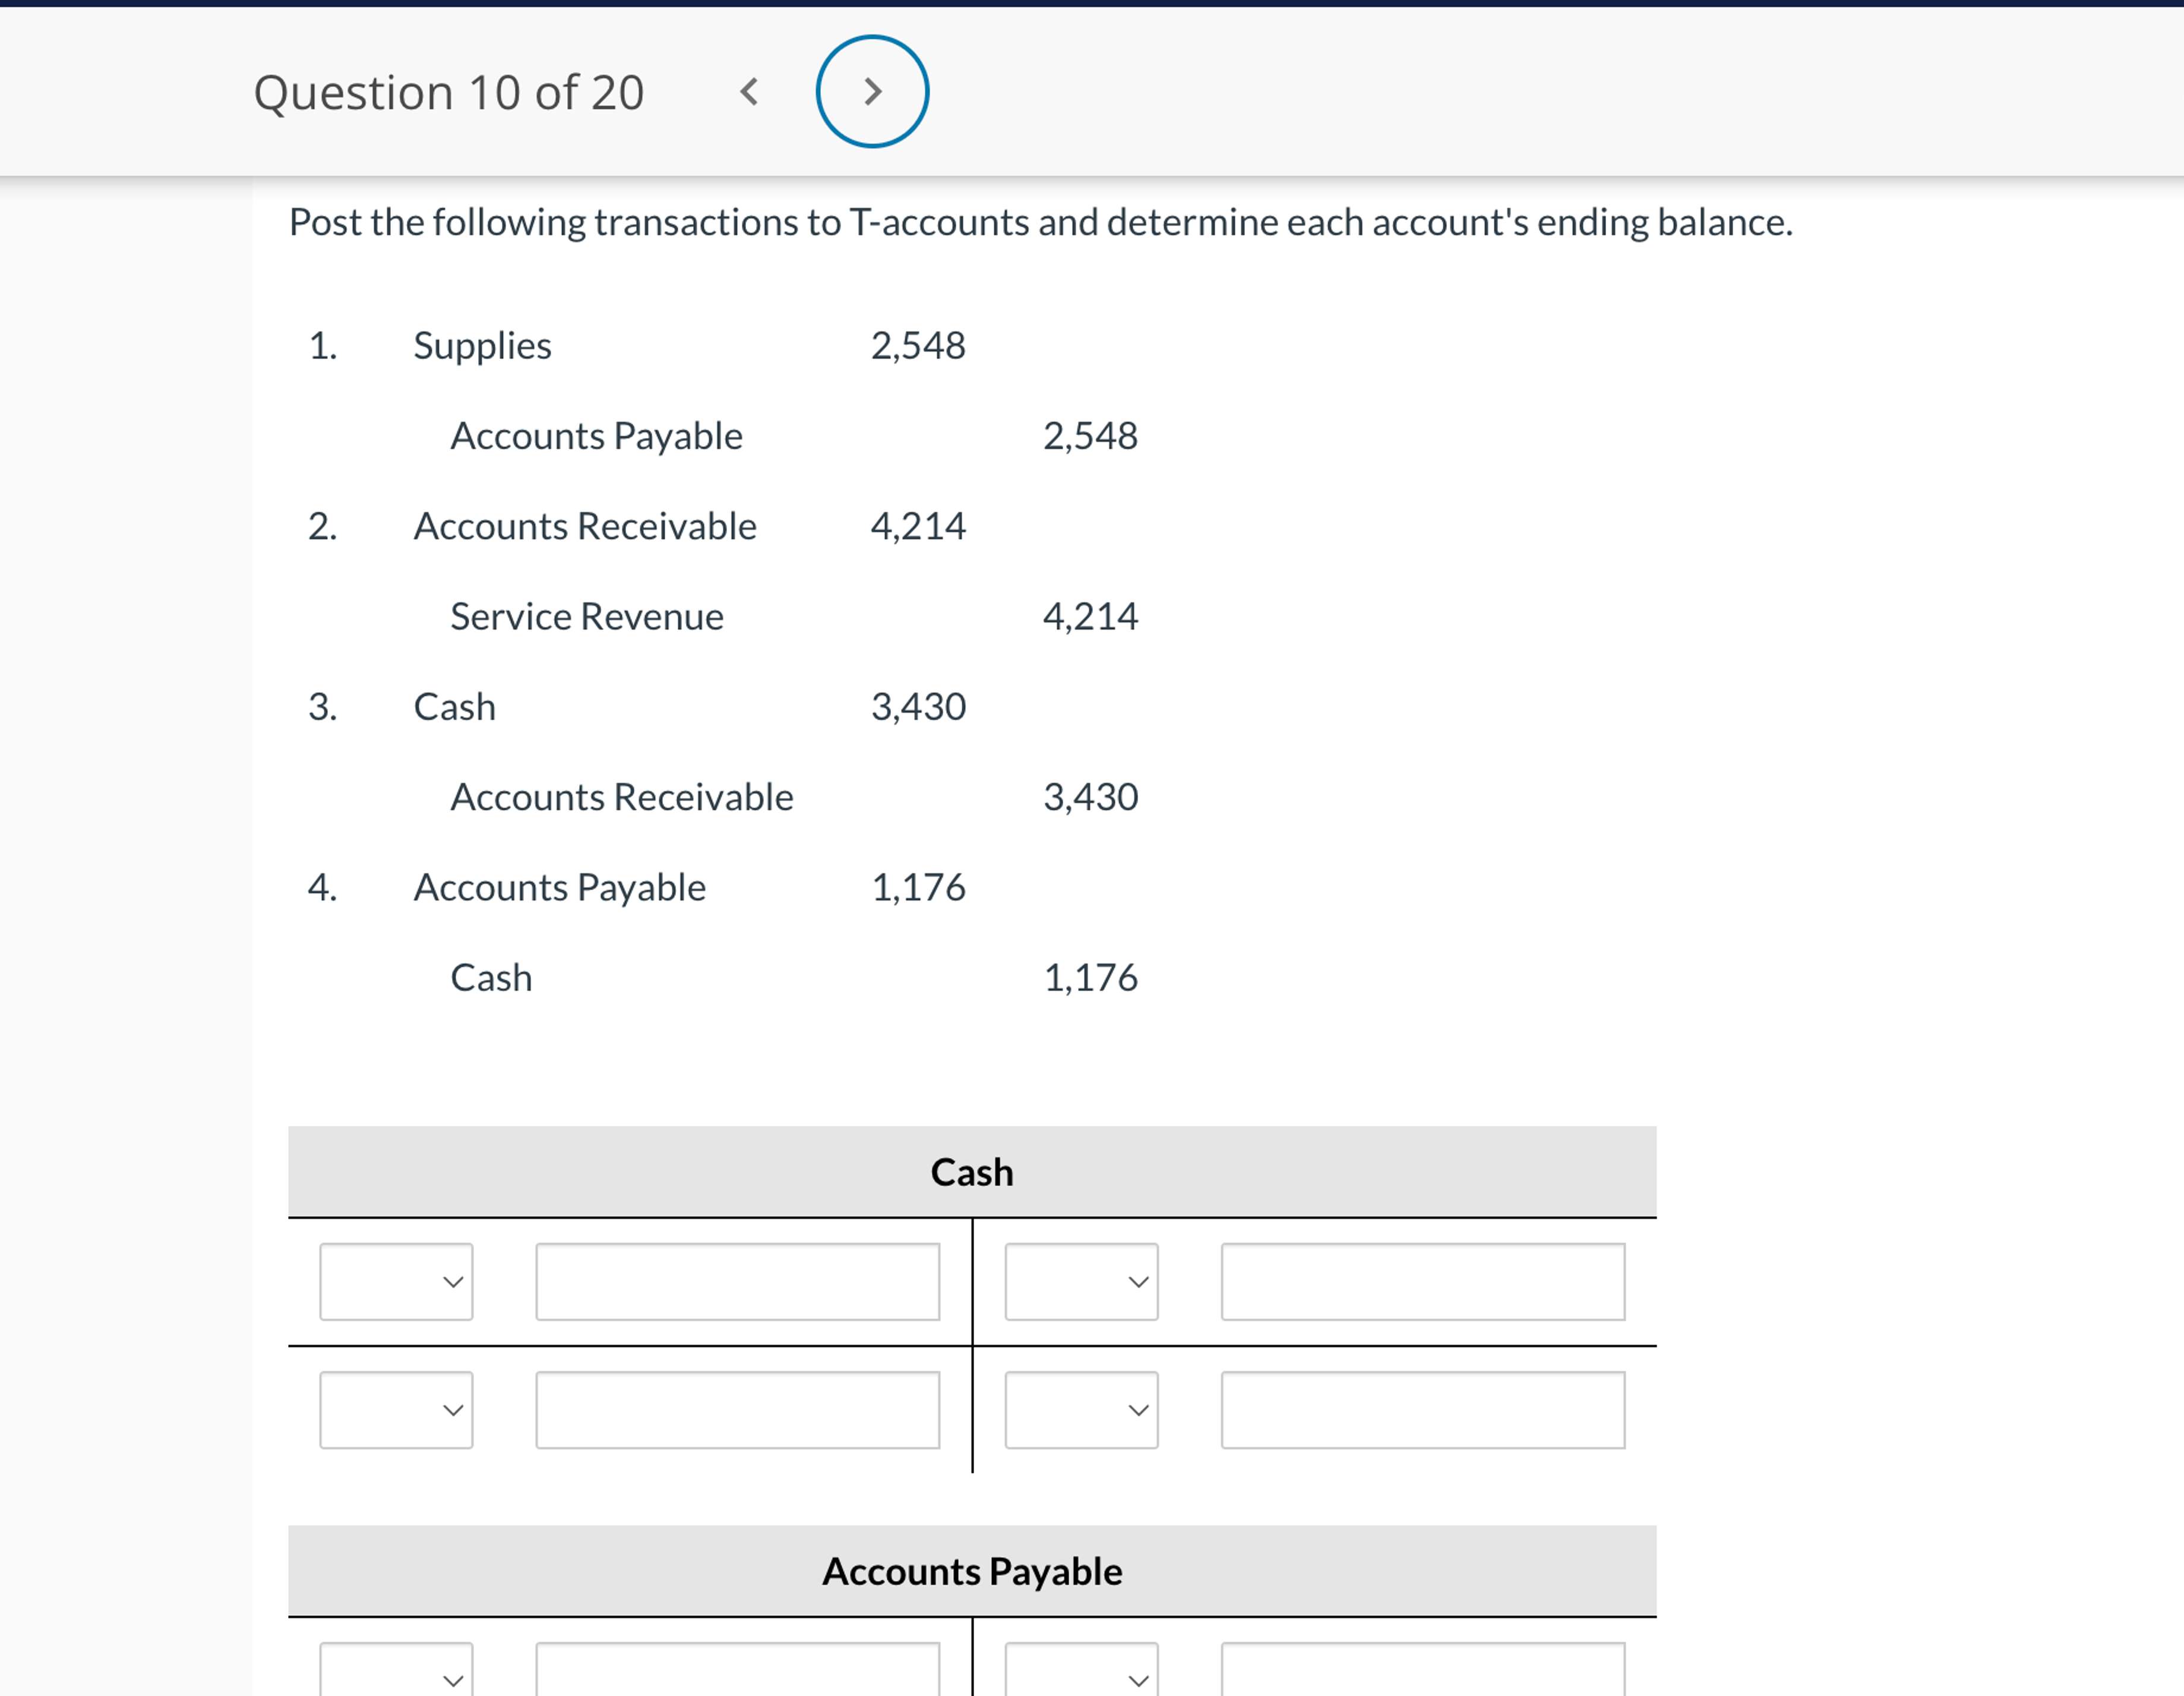The image size is (2184, 1696).
Task: Go to the next question circled arrow
Action: [x=872, y=92]
